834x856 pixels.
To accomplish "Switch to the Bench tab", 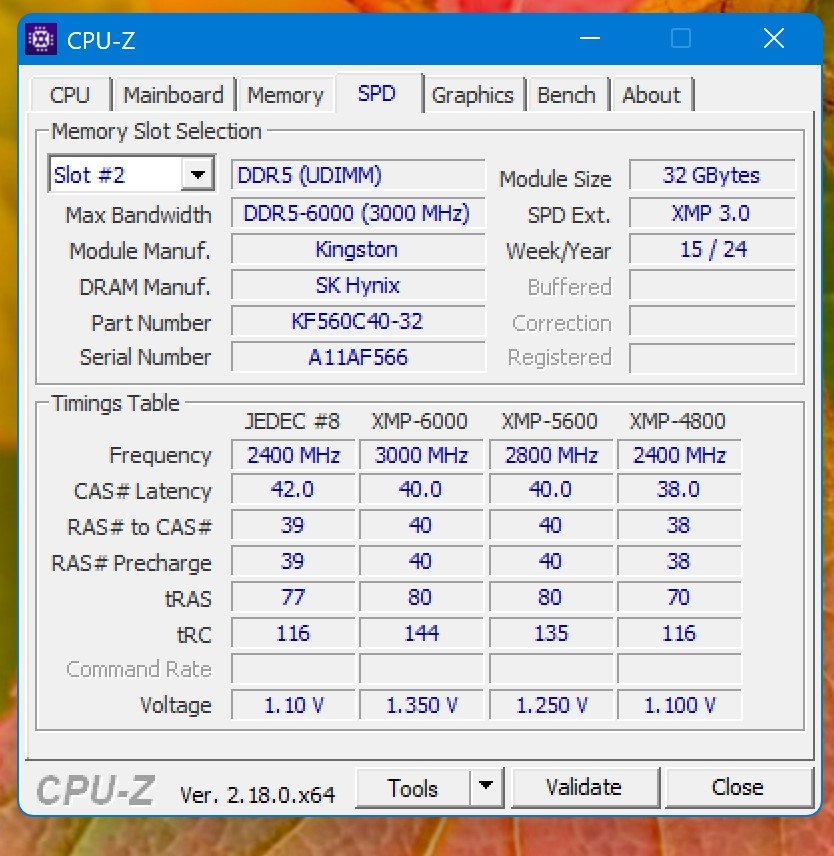I will 567,95.
